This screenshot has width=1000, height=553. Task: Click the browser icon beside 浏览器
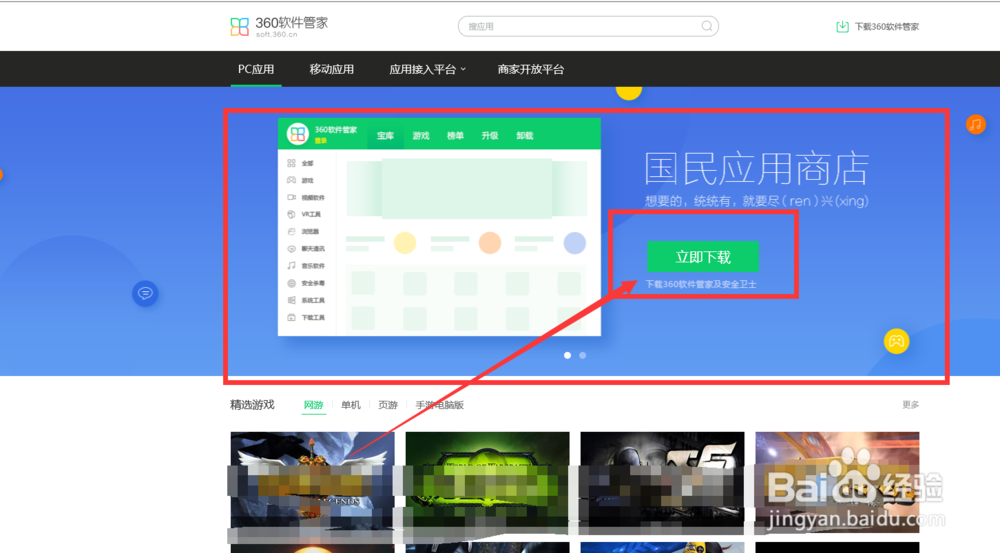(x=291, y=232)
